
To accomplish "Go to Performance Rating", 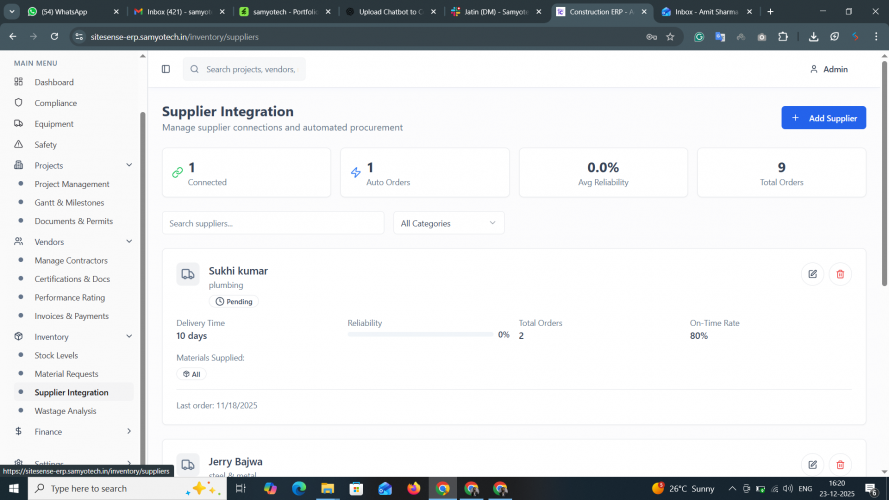I will pyautogui.click(x=70, y=297).
